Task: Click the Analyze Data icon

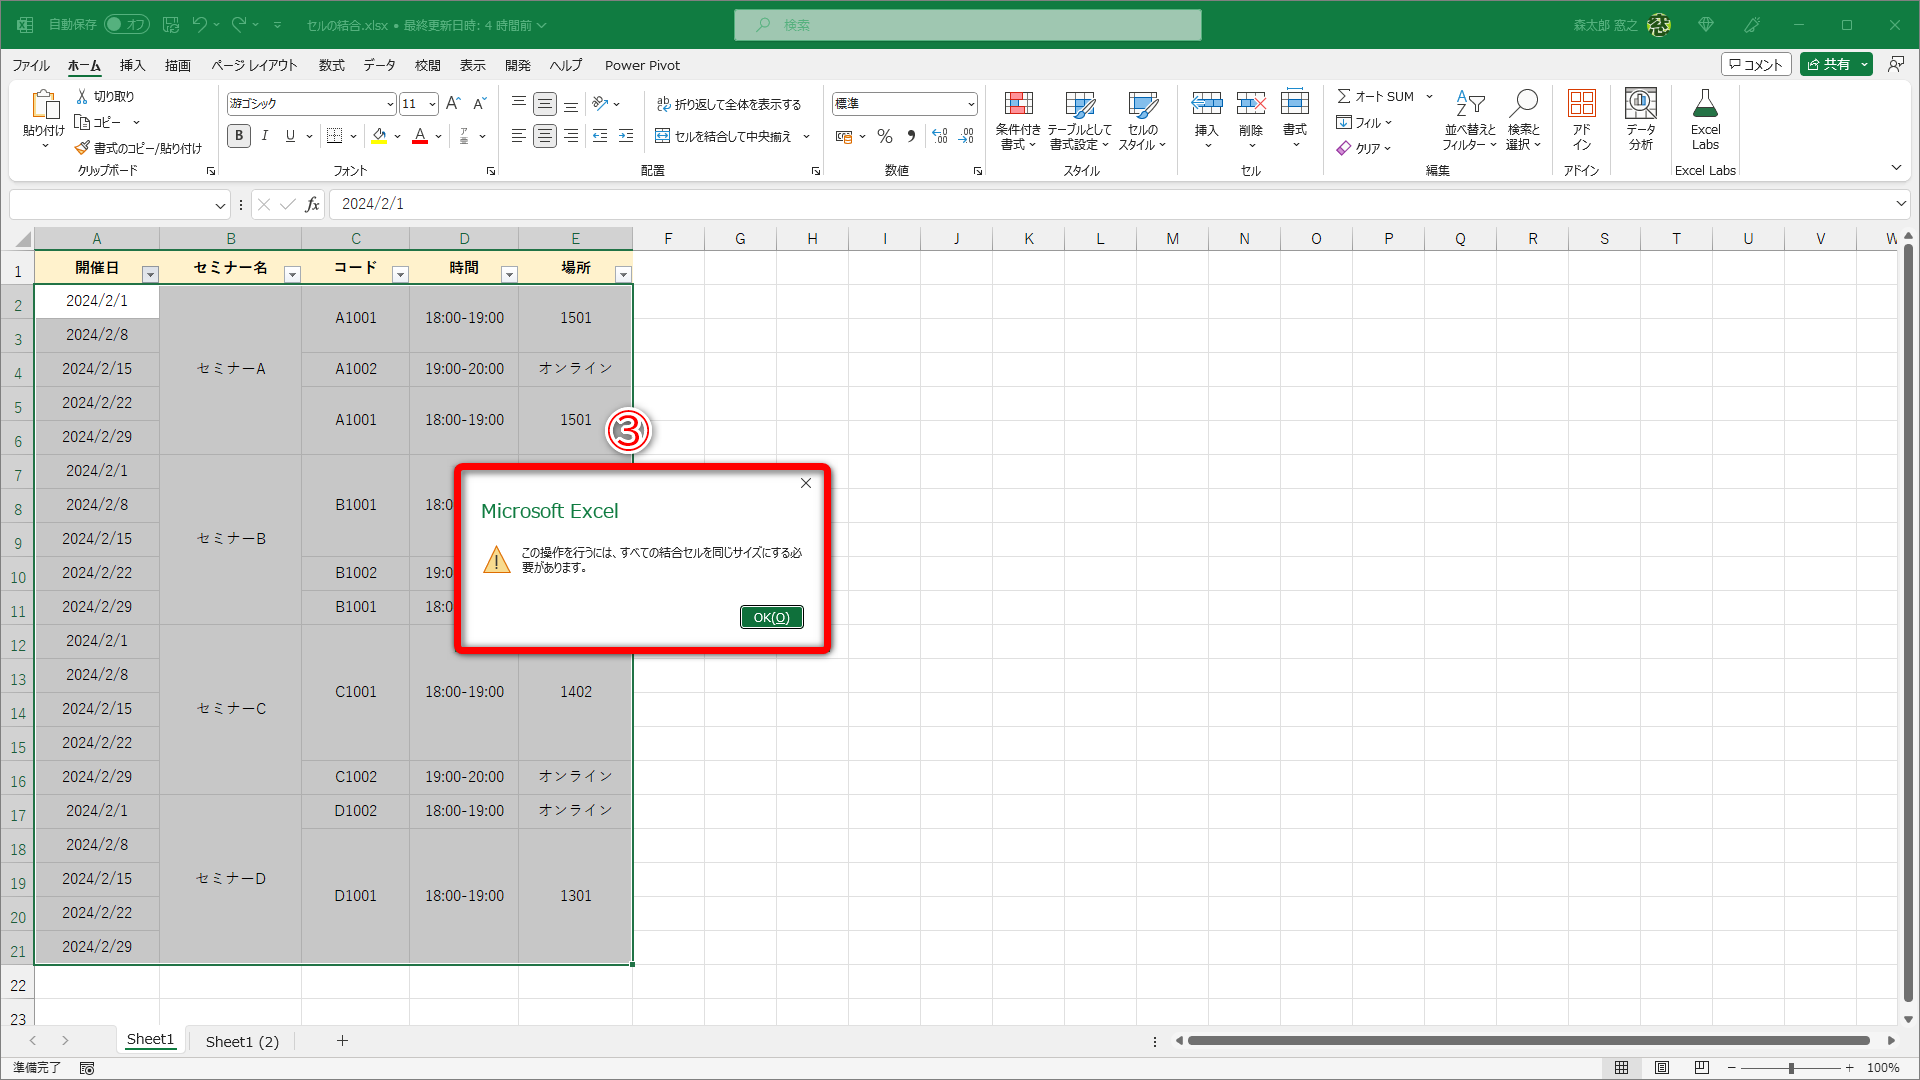Action: pos(1640,104)
